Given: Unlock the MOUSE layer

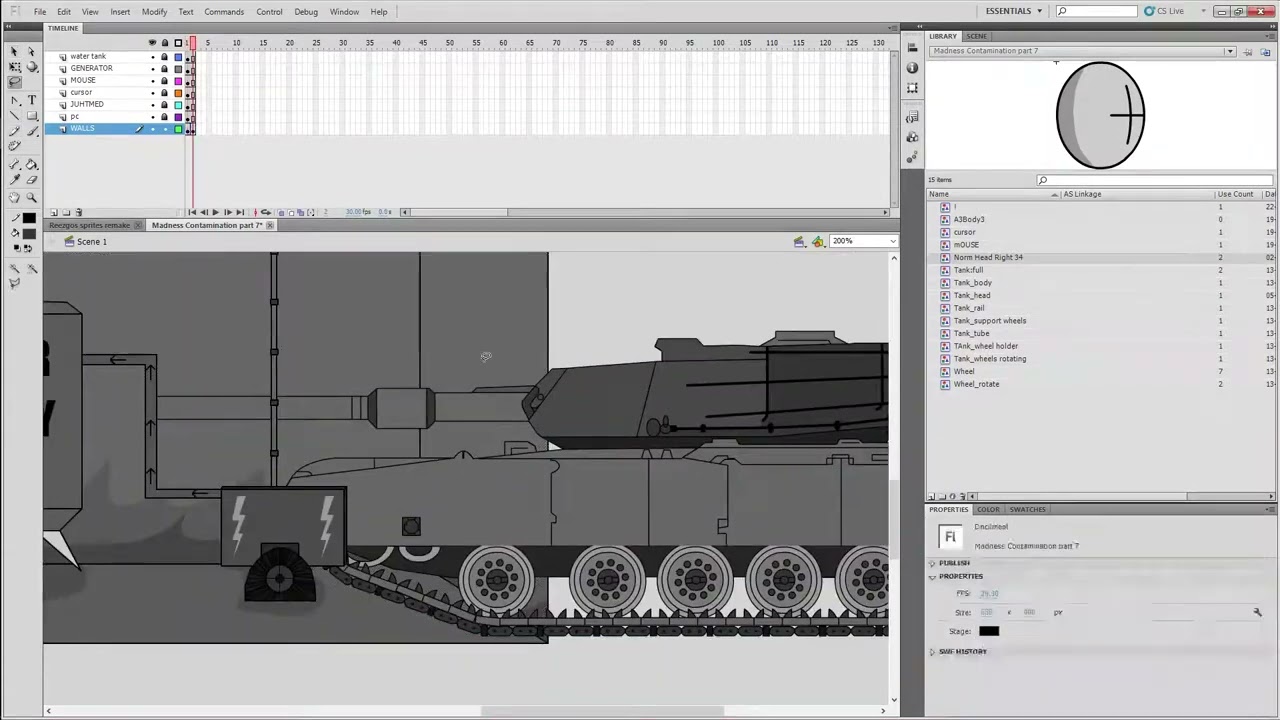Looking at the screenshot, I should click(x=165, y=80).
